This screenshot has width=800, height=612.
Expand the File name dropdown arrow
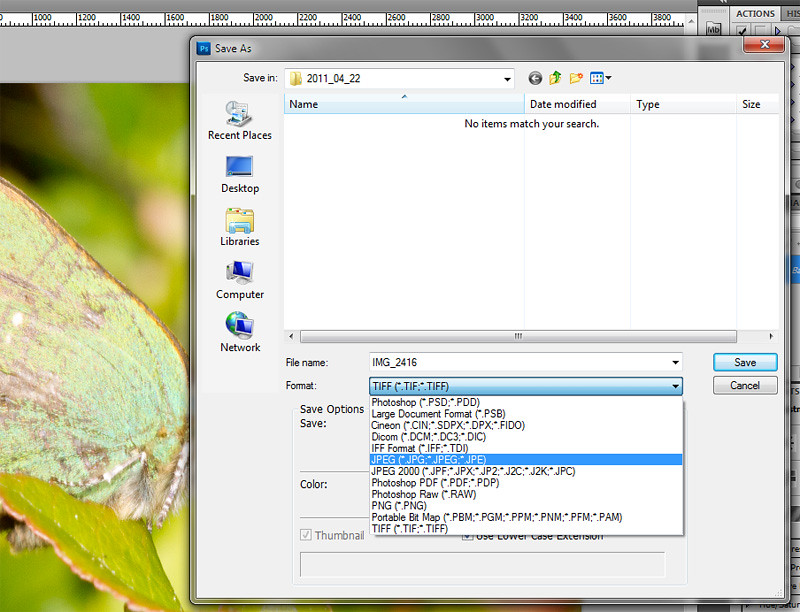tap(676, 363)
